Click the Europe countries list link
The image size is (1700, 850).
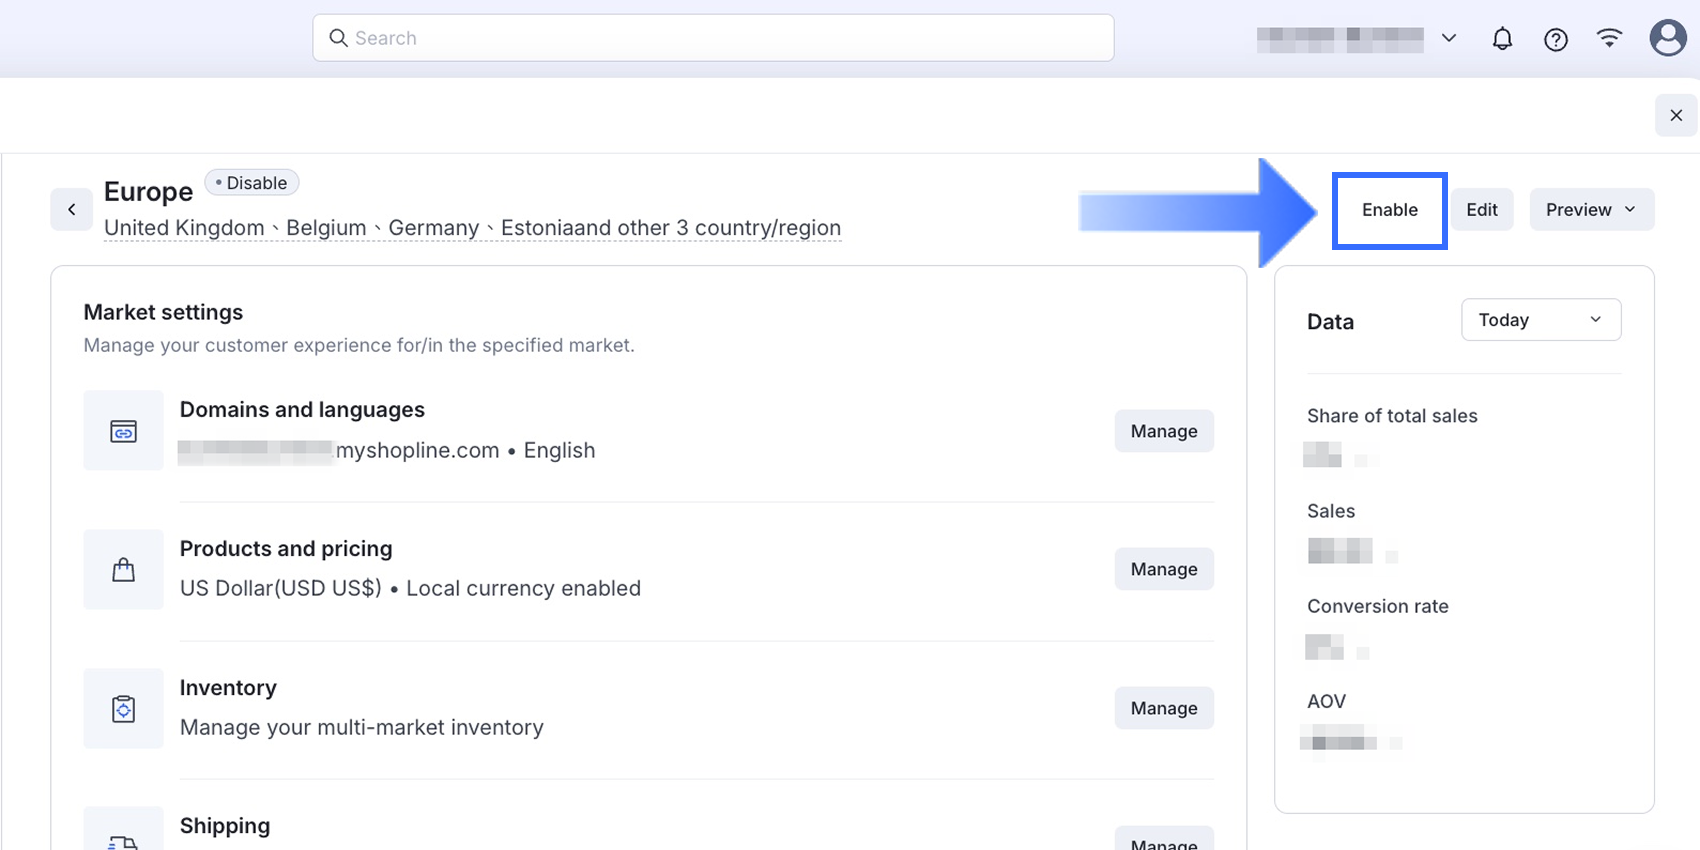[x=472, y=228]
